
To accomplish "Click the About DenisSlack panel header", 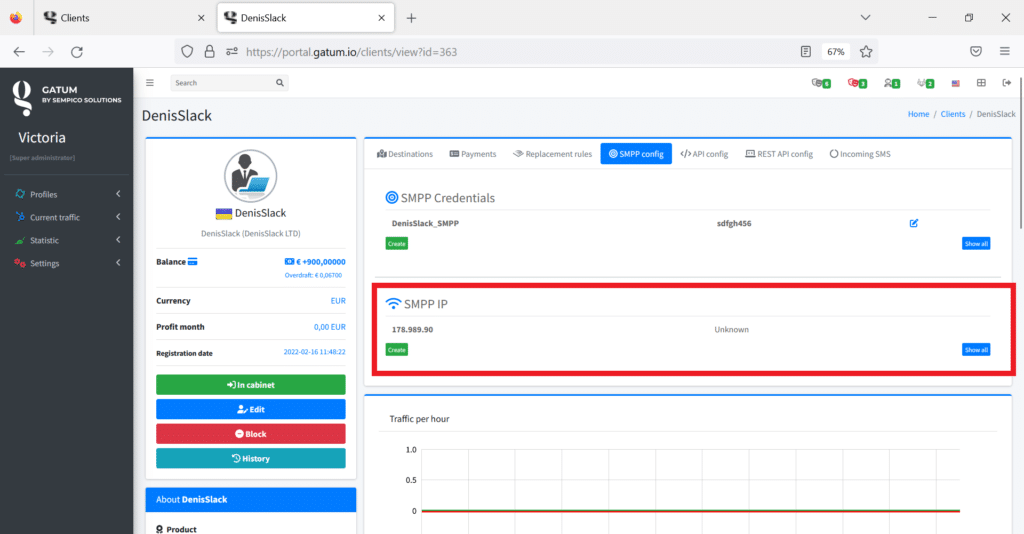I will tap(251, 499).
